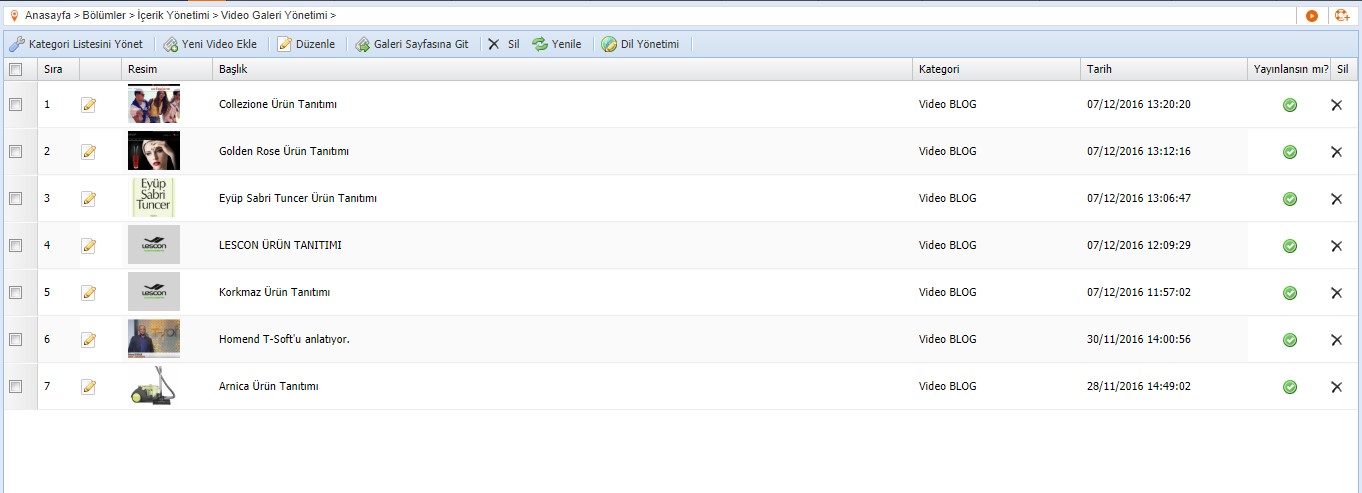The height and width of the screenshot is (493, 1362).
Task: Open Bölümler in breadcrumb
Action: (103, 15)
